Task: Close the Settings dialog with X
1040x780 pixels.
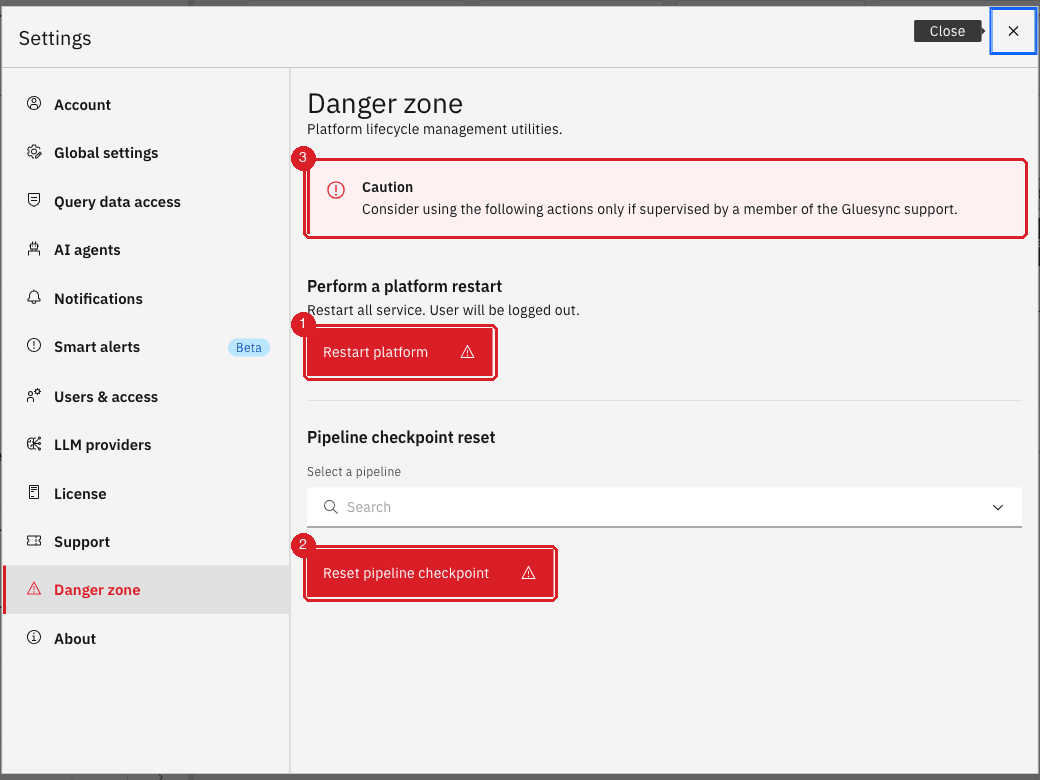Action: point(1013,31)
